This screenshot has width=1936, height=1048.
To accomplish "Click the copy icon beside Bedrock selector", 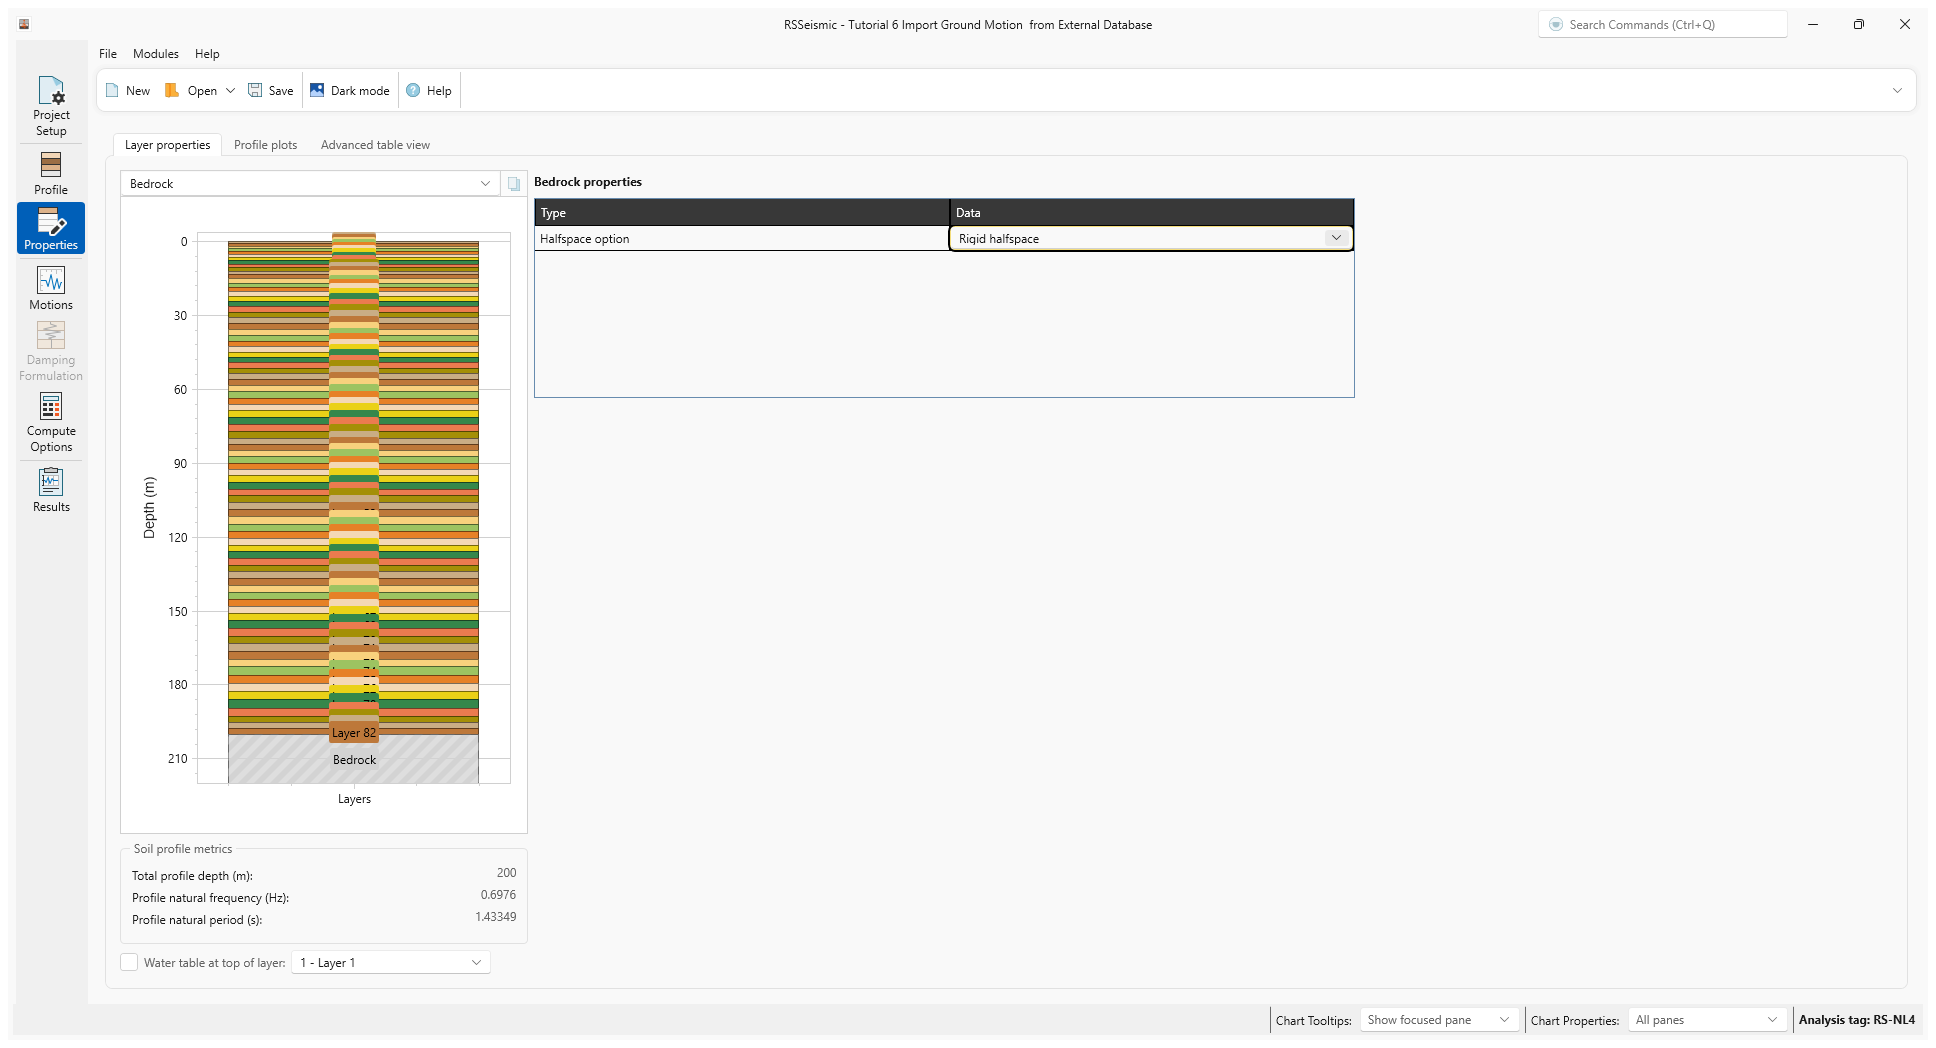I will pos(514,184).
